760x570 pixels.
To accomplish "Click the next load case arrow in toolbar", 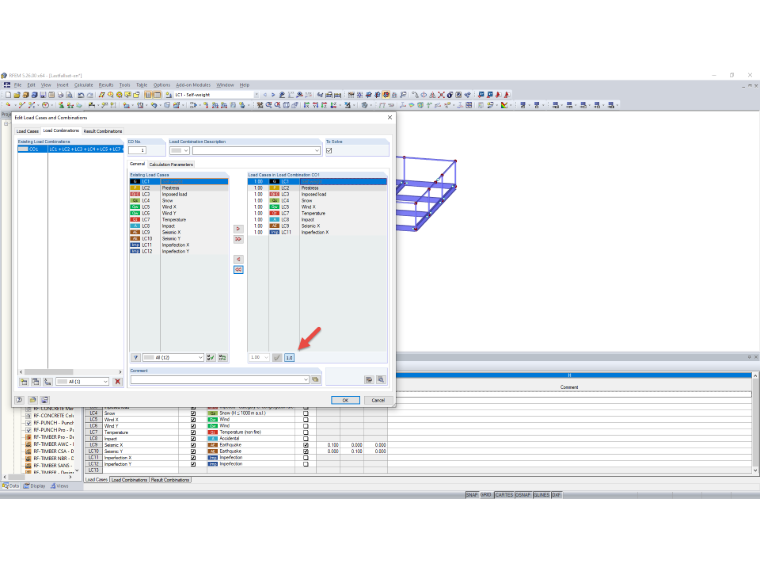I will click(x=273, y=95).
